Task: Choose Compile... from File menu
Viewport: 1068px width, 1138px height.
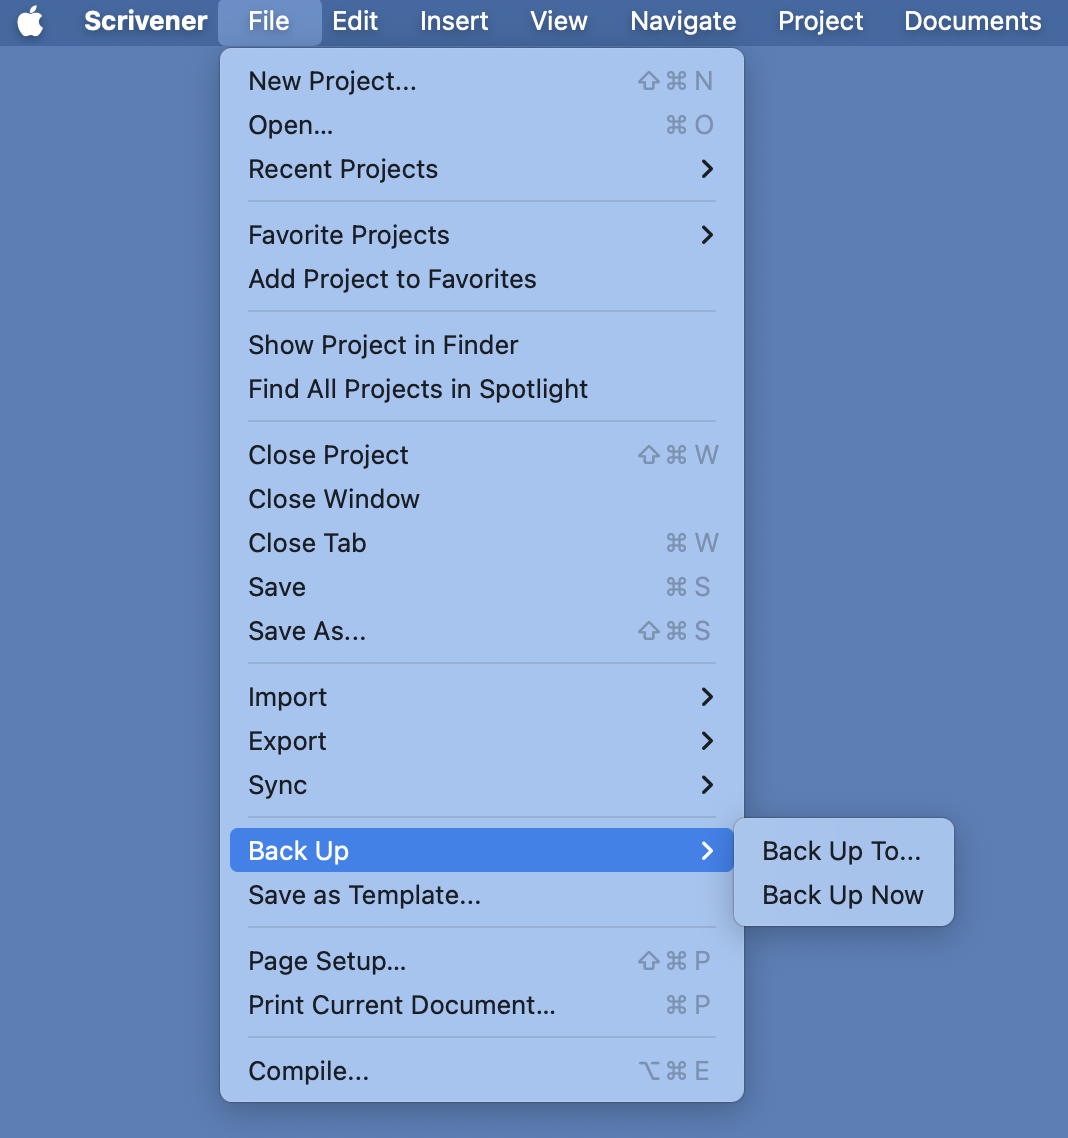Action: pyautogui.click(x=482, y=1071)
